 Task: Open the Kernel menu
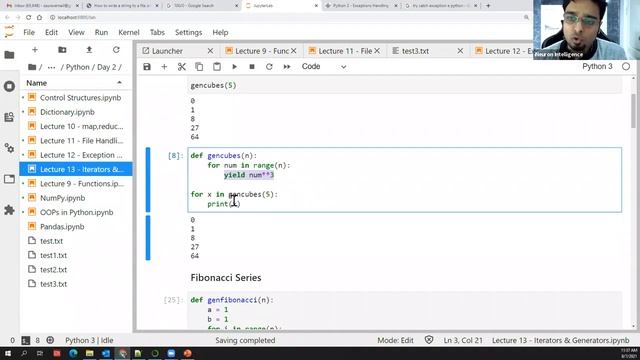(129, 32)
